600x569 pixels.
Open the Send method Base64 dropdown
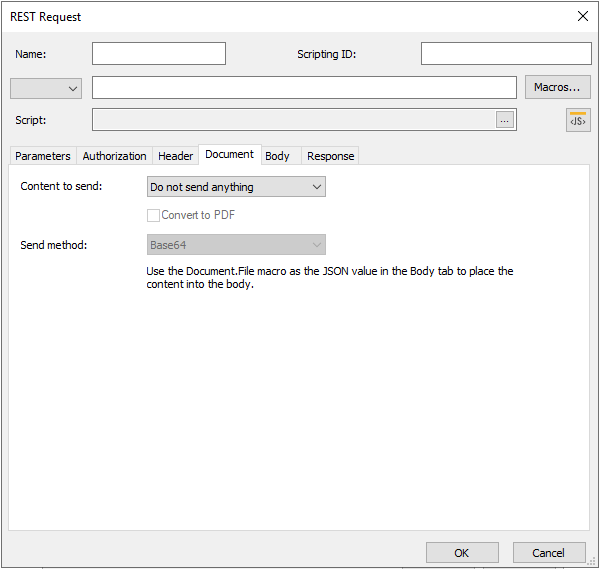[x=236, y=245]
